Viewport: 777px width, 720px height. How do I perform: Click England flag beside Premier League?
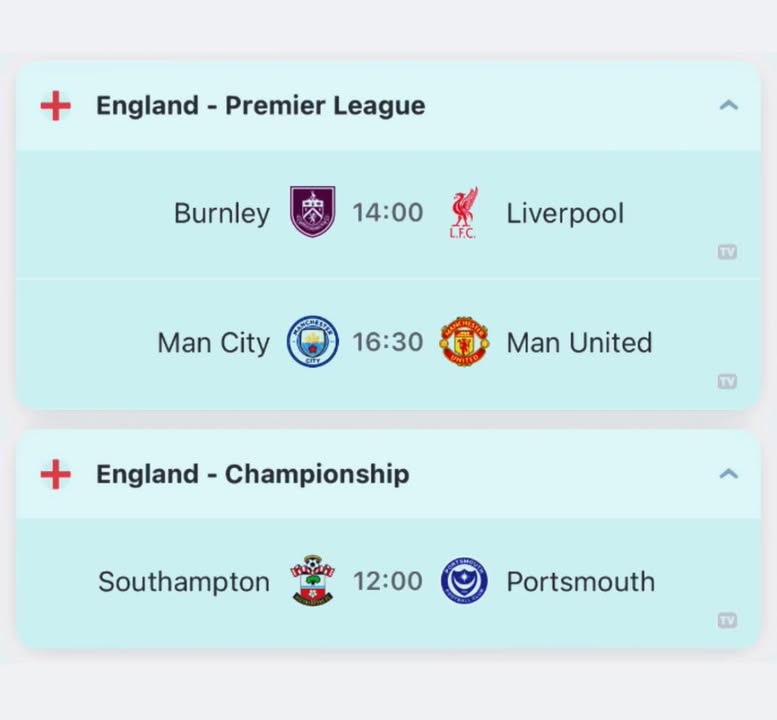(56, 106)
